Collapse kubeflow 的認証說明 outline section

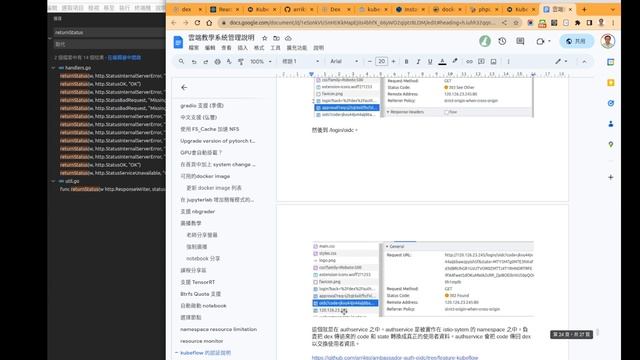[x=176, y=353]
